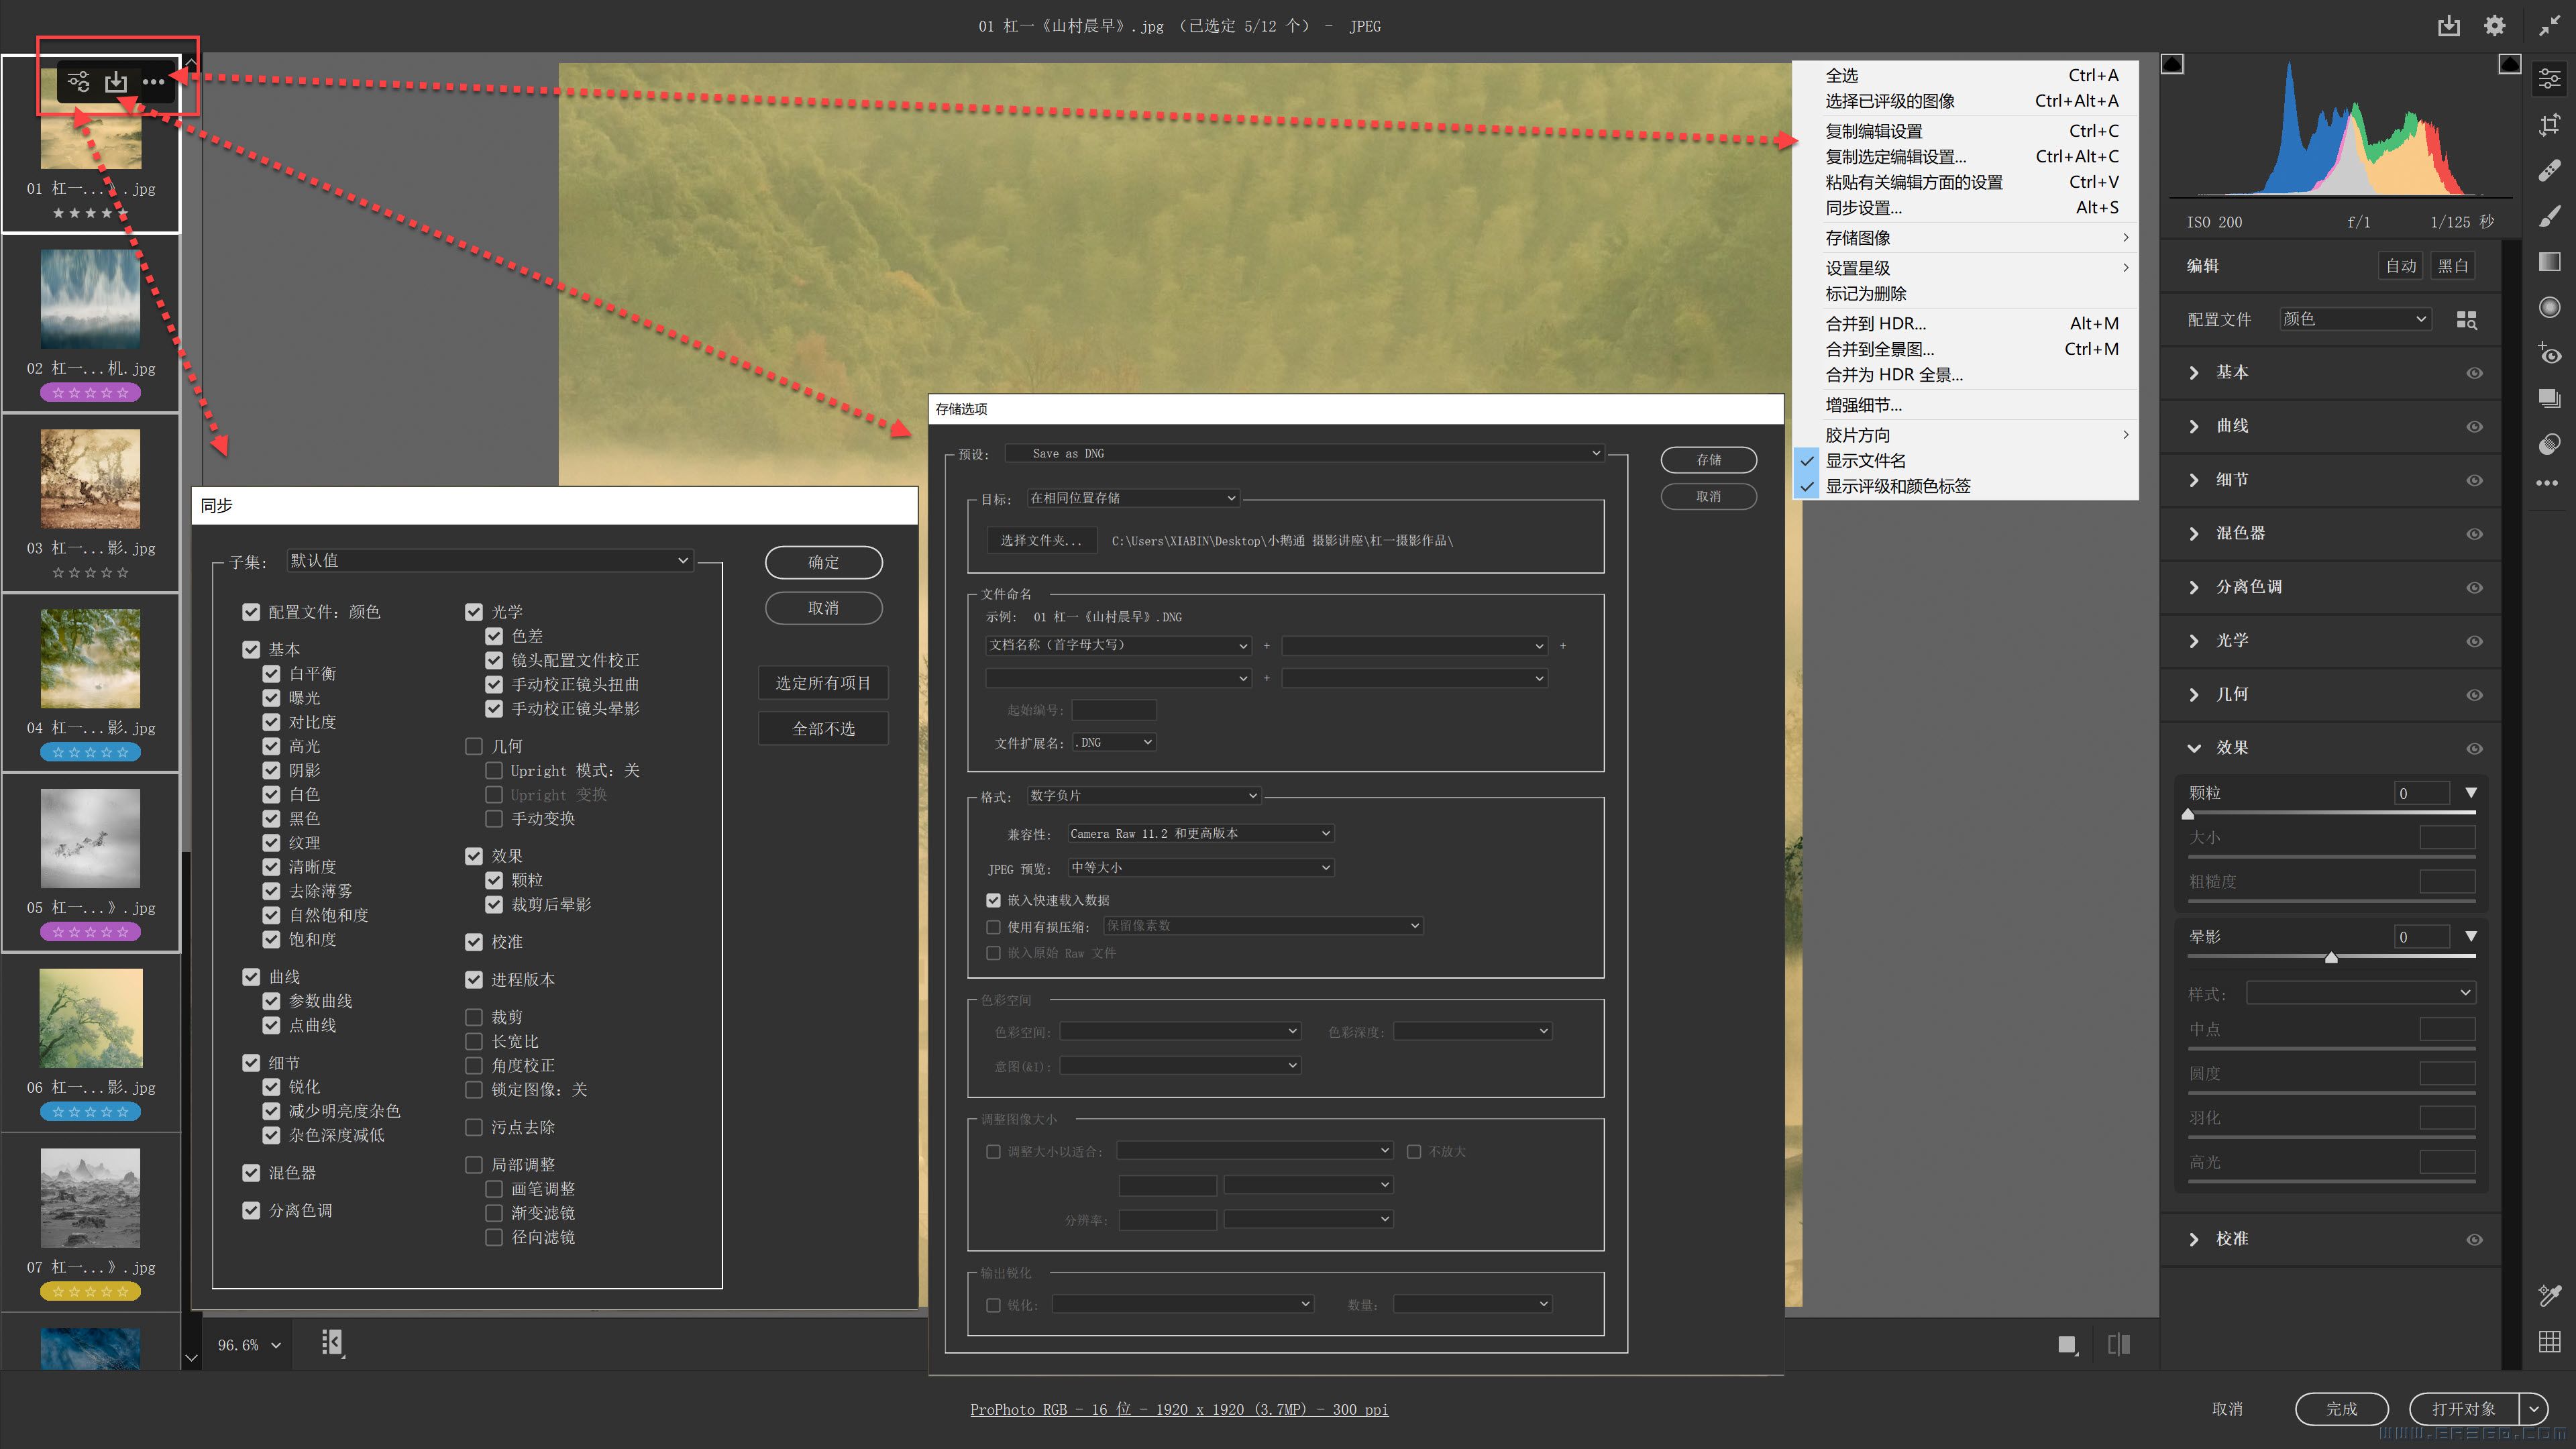The height and width of the screenshot is (1449, 2576).
Task: Choose 同步设置... from the context menu
Action: [x=1864, y=208]
